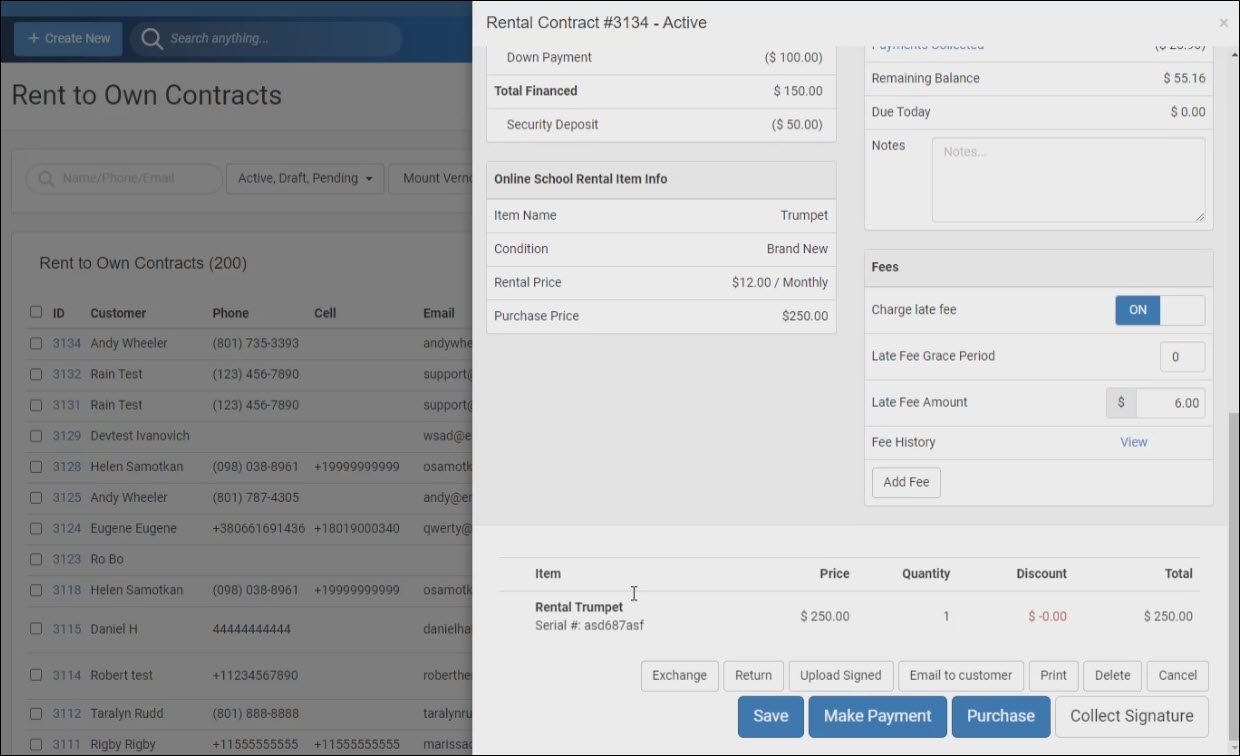Check the box for contract 3123
Image resolution: width=1240 pixels, height=756 pixels.
[x=36, y=559]
